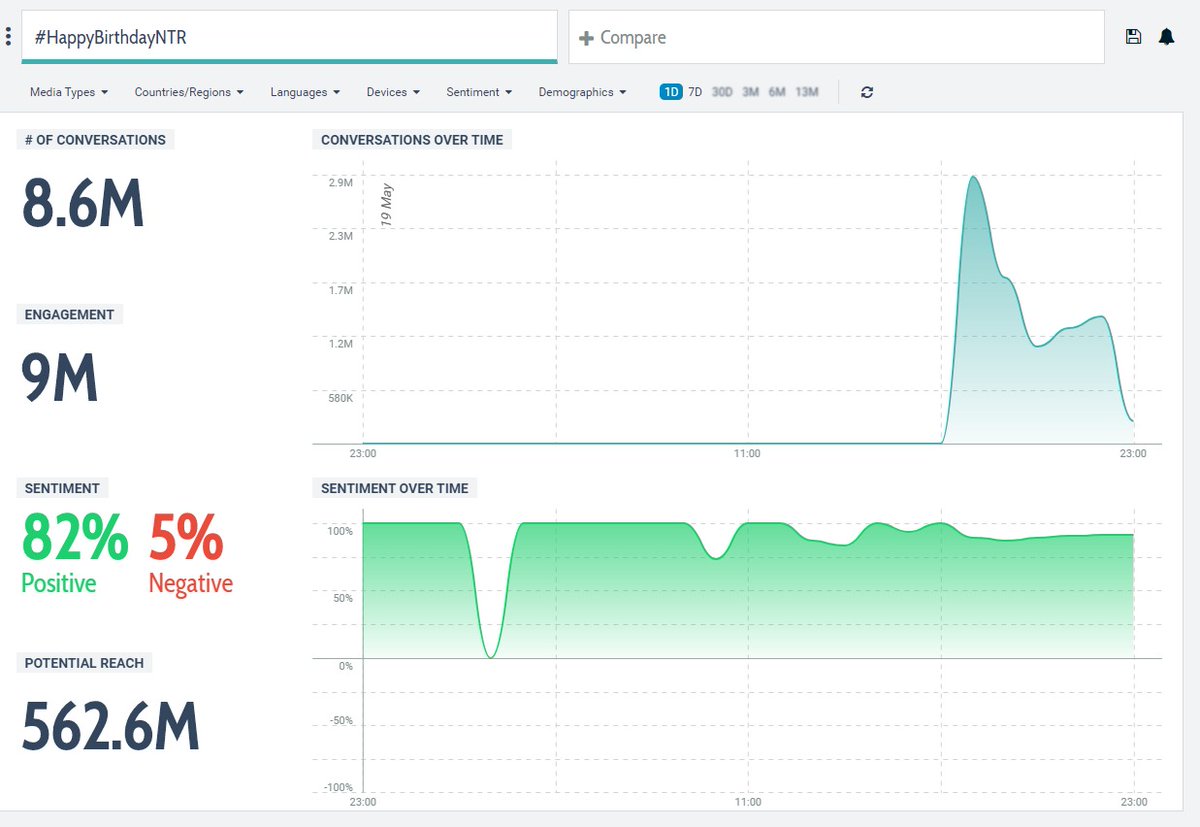Screen dimensions: 1200x827
Task: Click the SENTIMENT OVER TIME heading
Action: [x=394, y=488]
